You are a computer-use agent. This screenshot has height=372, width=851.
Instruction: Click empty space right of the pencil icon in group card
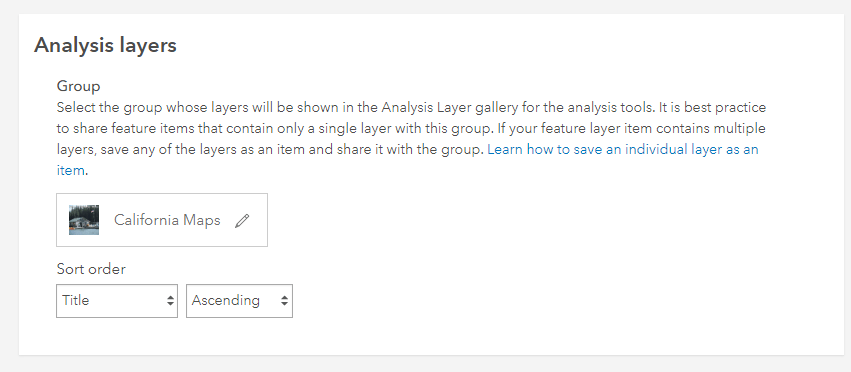259,220
